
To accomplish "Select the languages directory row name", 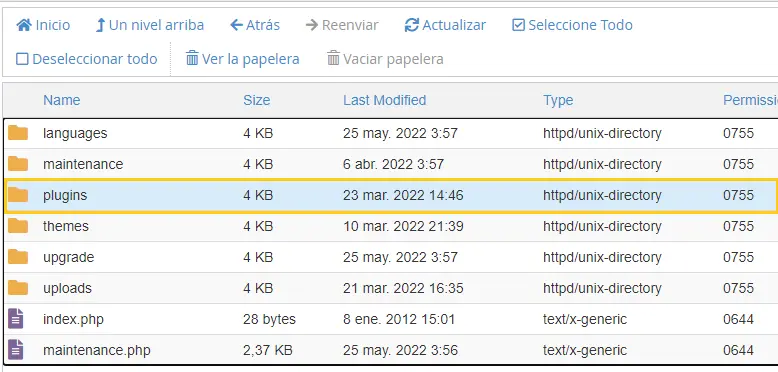I will [75, 133].
